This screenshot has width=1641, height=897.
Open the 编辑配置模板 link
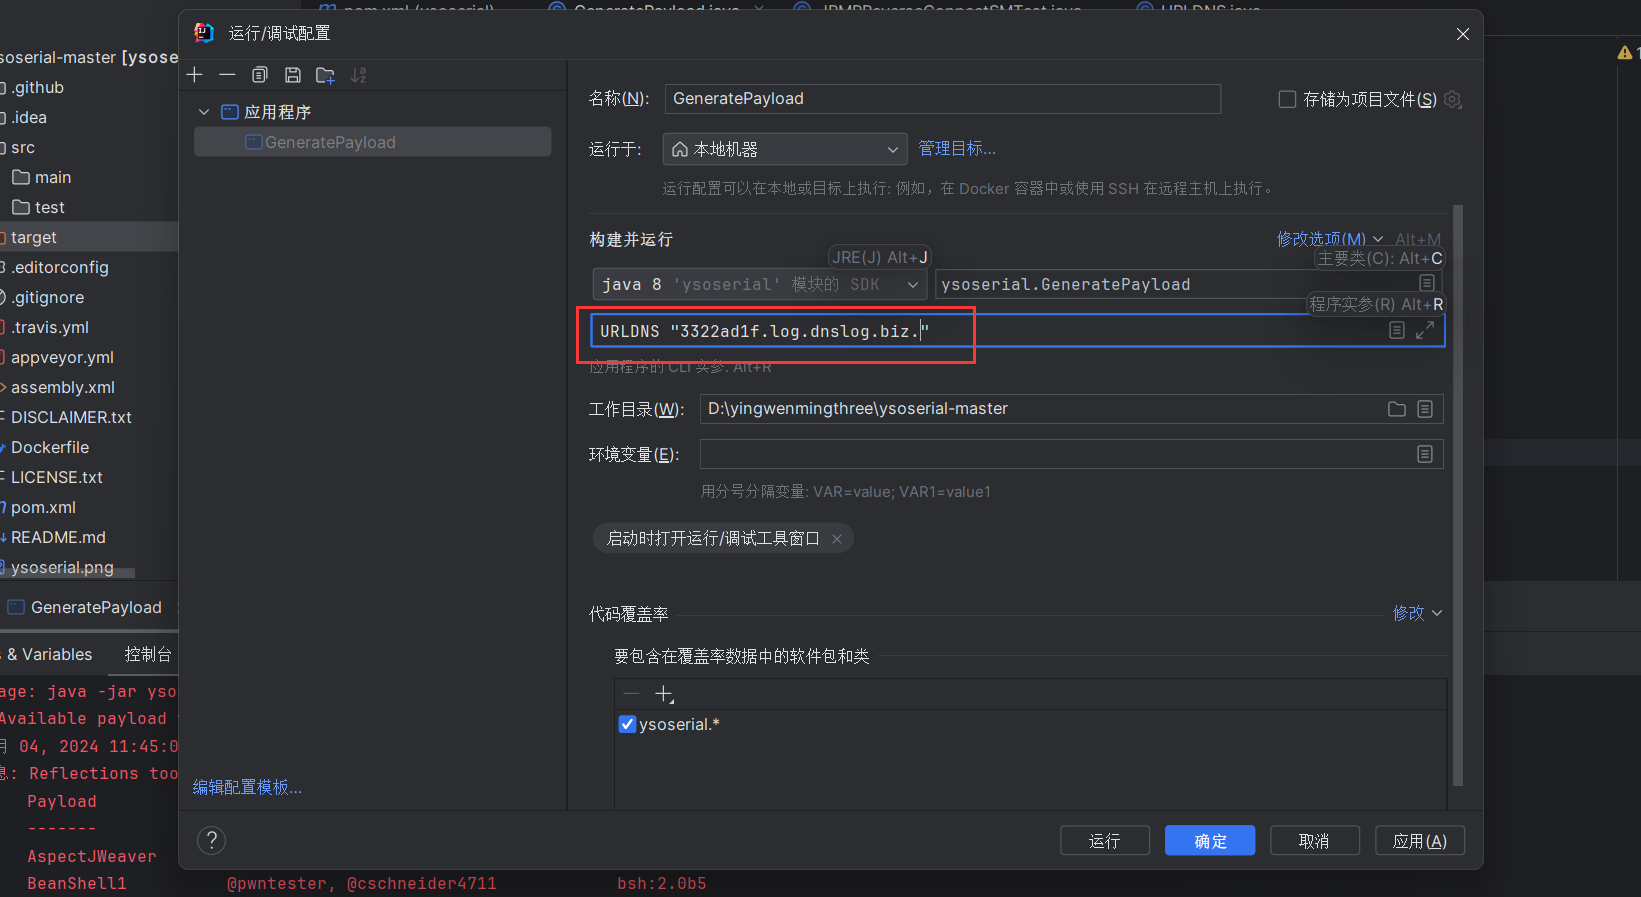(247, 788)
